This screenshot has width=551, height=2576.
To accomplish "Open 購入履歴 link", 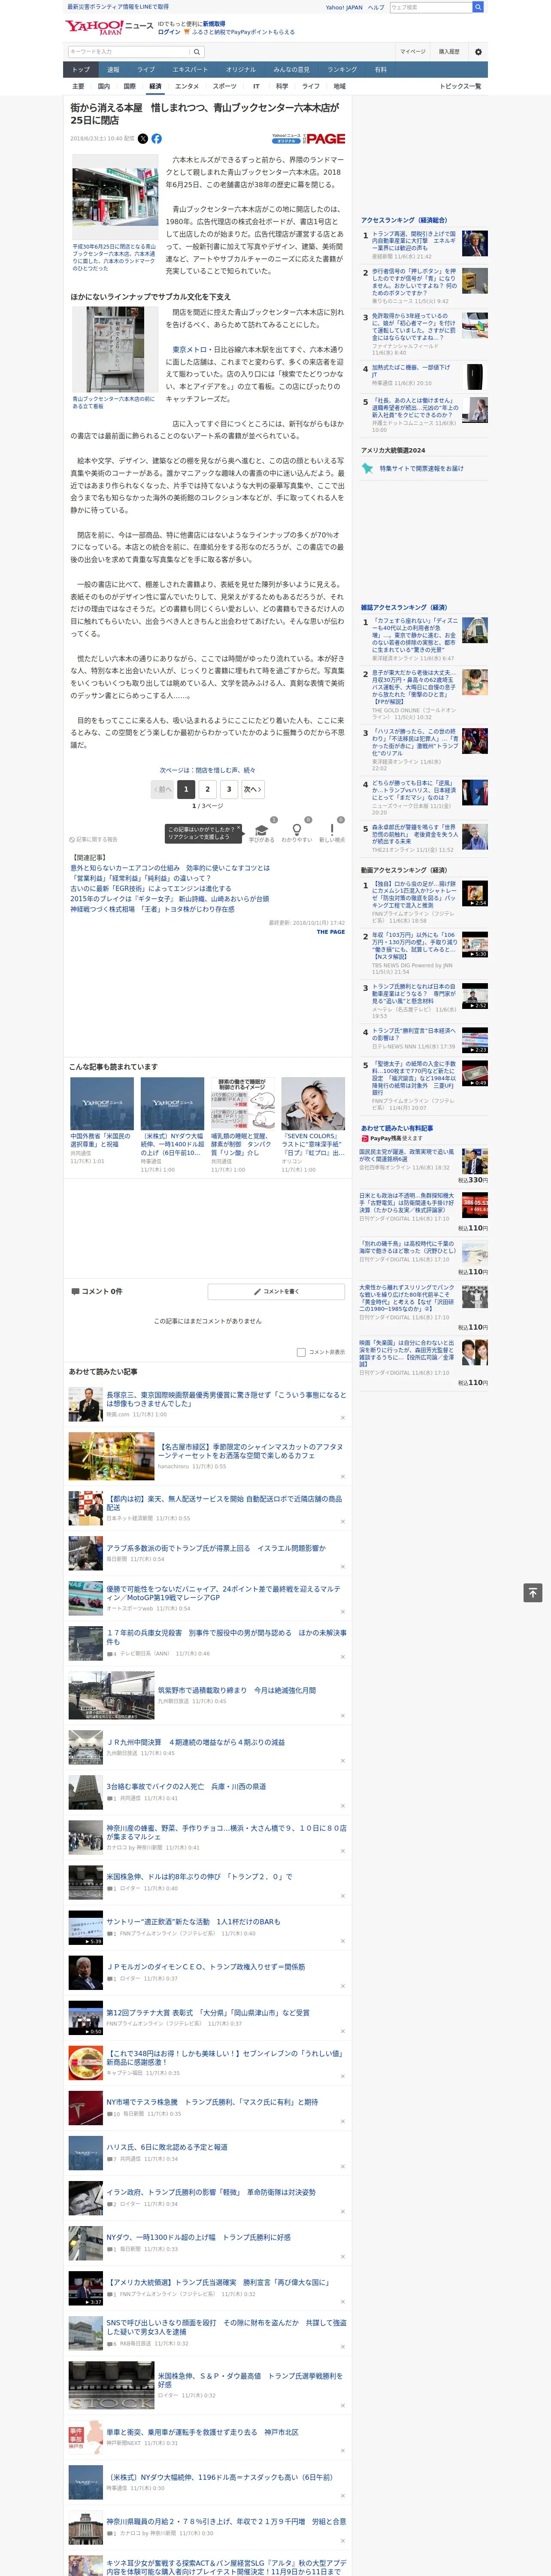I will coord(449,52).
